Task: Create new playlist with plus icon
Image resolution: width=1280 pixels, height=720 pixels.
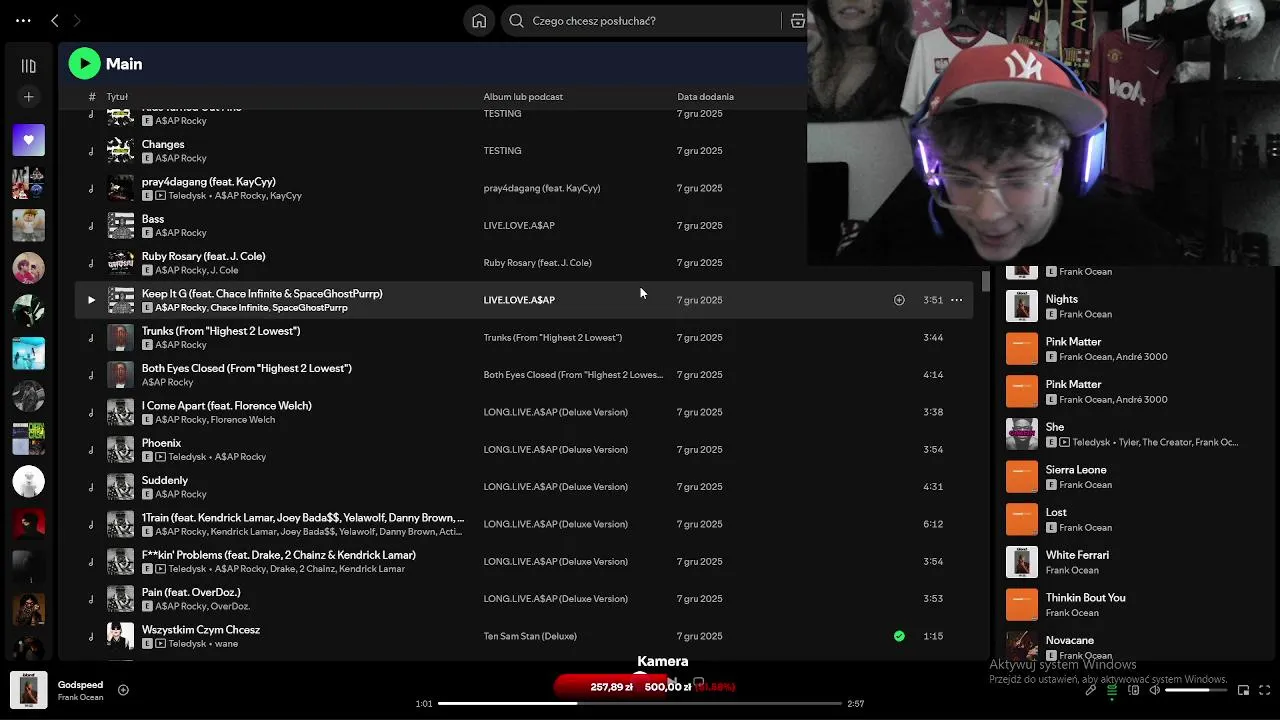Action: [x=28, y=97]
